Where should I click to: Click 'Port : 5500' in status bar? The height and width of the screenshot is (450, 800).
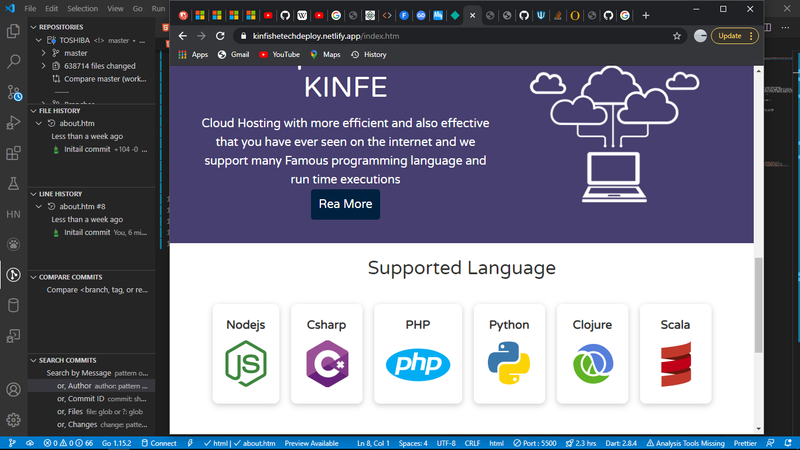click(x=534, y=443)
